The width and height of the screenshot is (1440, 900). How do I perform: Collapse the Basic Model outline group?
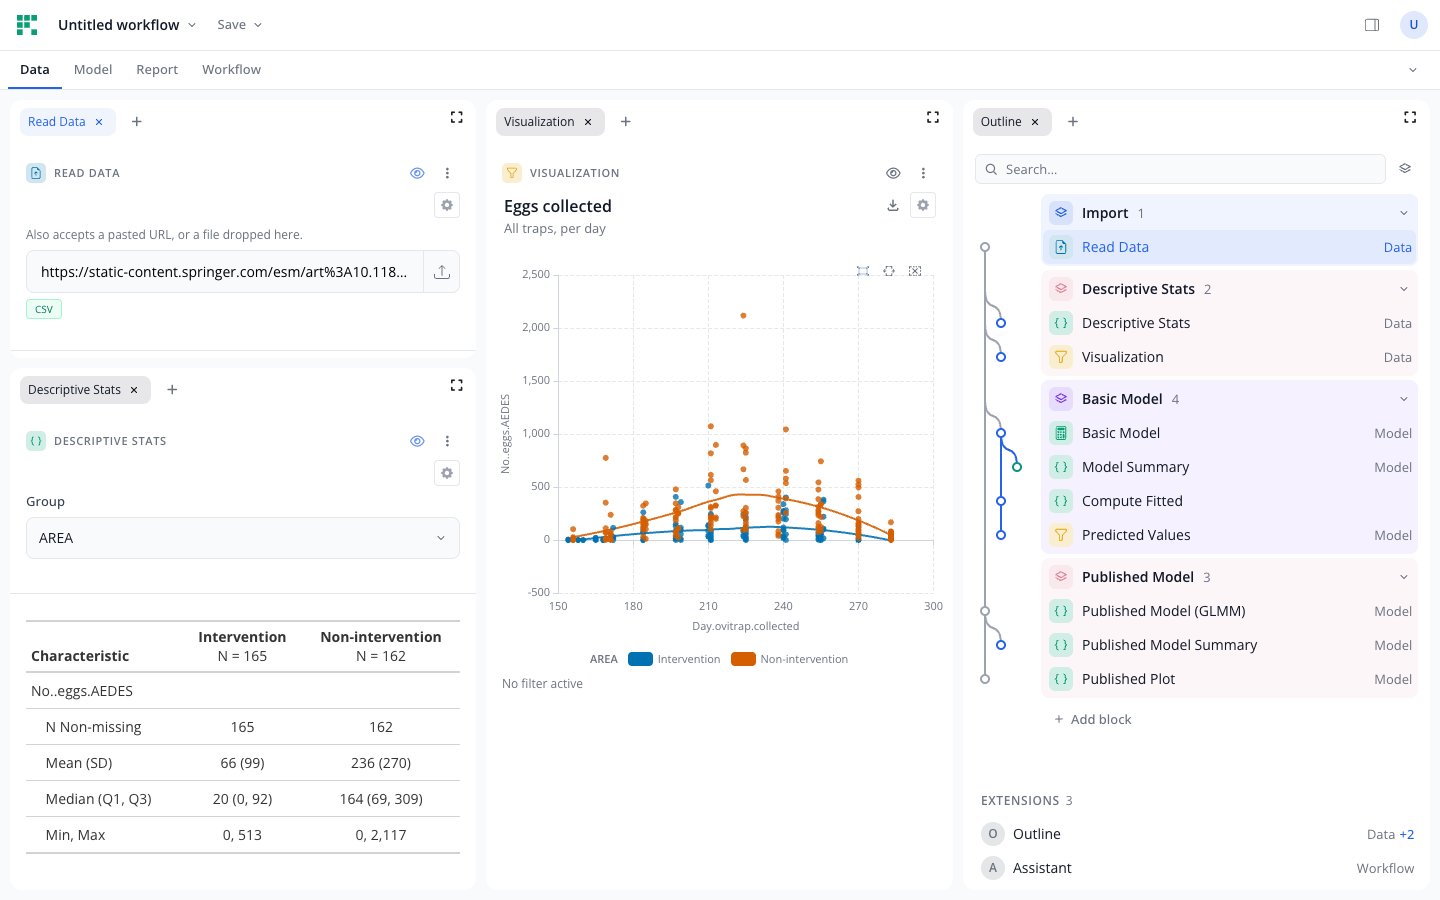pyautogui.click(x=1403, y=399)
